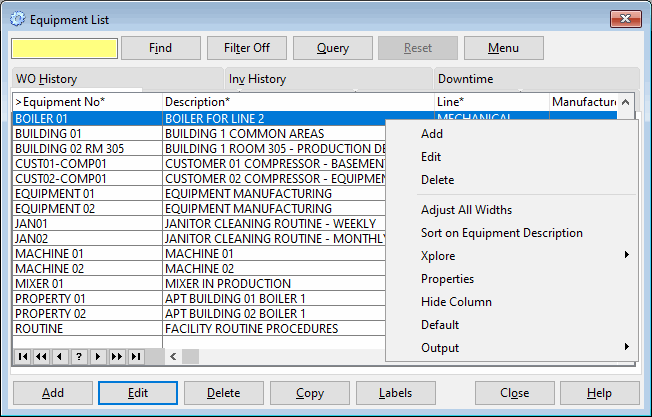Screen dimensions: 652x417
Task: Click the question mark locate icon
Action: tap(78, 356)
